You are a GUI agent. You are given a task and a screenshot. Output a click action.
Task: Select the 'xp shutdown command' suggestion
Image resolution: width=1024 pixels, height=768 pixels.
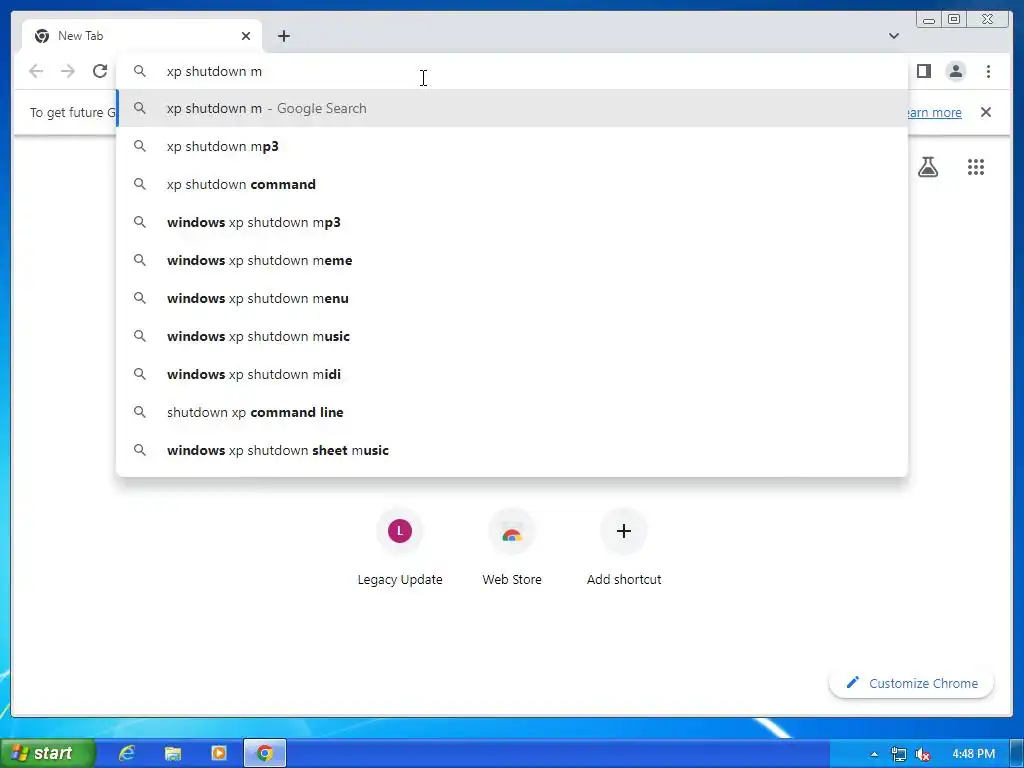coord(512,184)
